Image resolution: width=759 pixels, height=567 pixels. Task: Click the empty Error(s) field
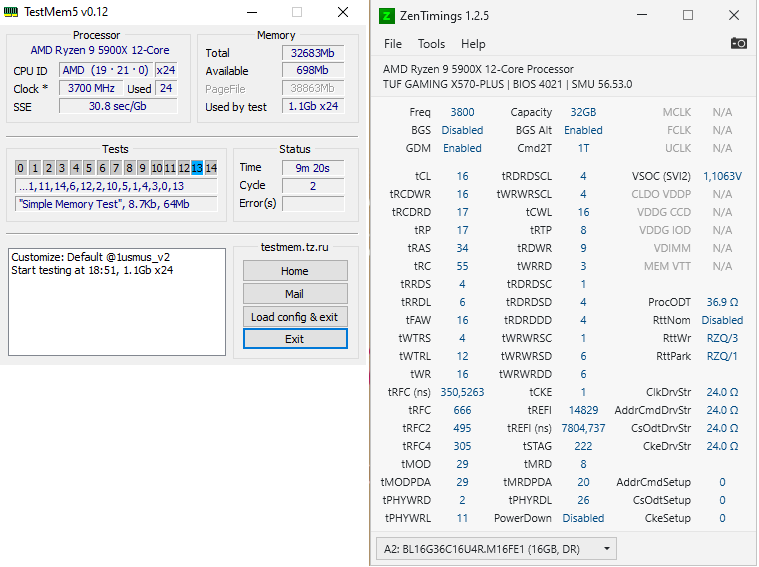tap(313, 203)
